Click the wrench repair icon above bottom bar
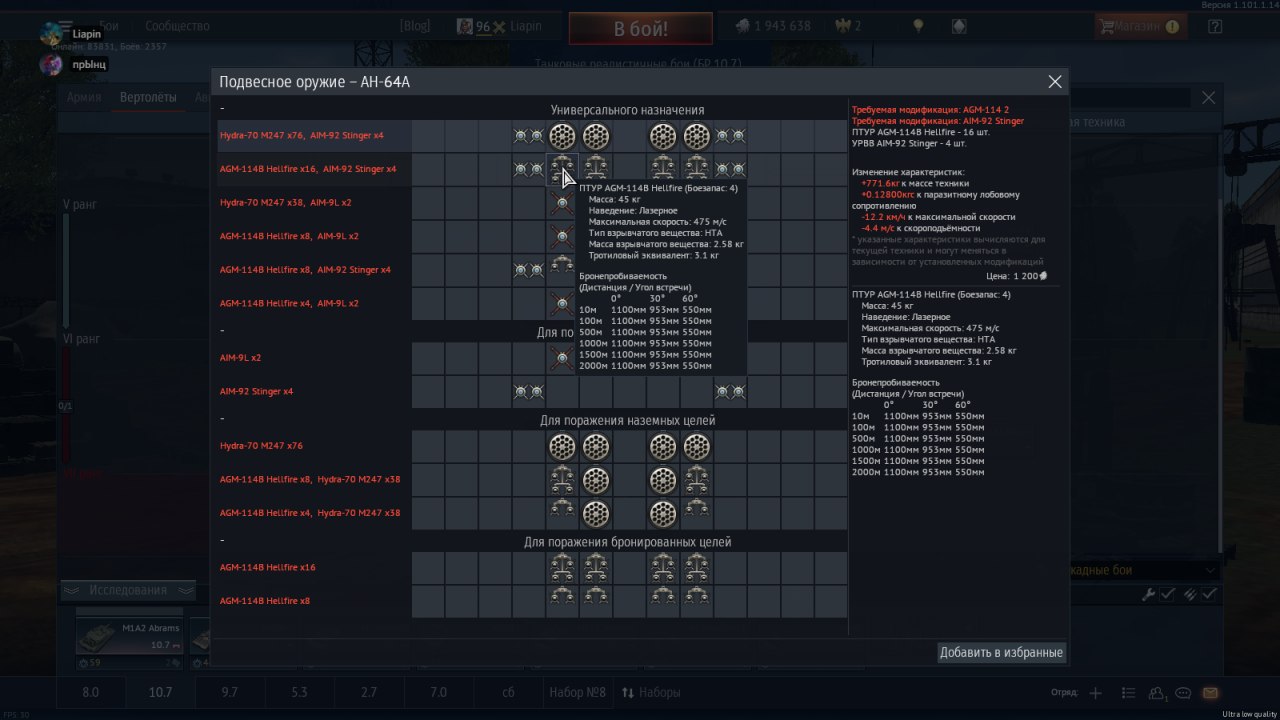Screen dimensions: 1280x720 click(1150, 594)
